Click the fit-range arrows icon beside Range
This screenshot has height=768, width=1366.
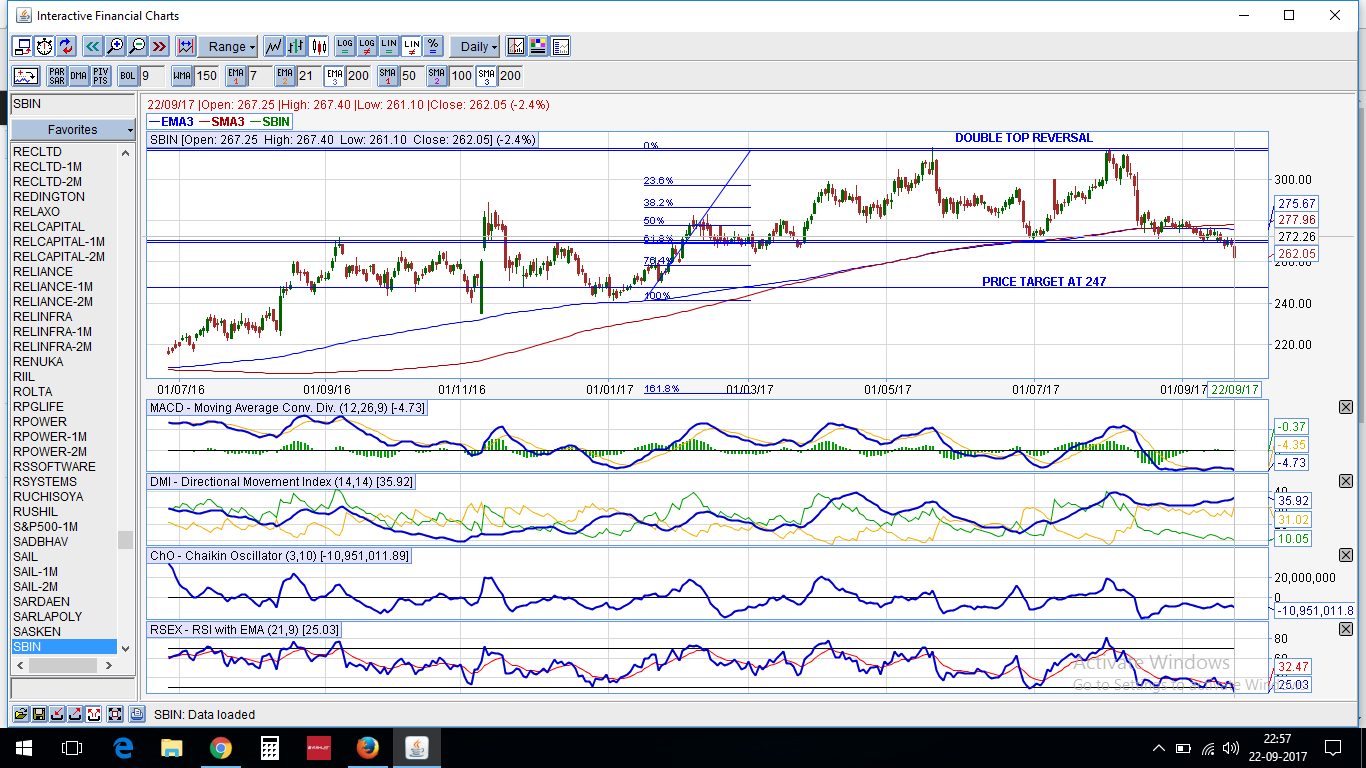(186, 46)
